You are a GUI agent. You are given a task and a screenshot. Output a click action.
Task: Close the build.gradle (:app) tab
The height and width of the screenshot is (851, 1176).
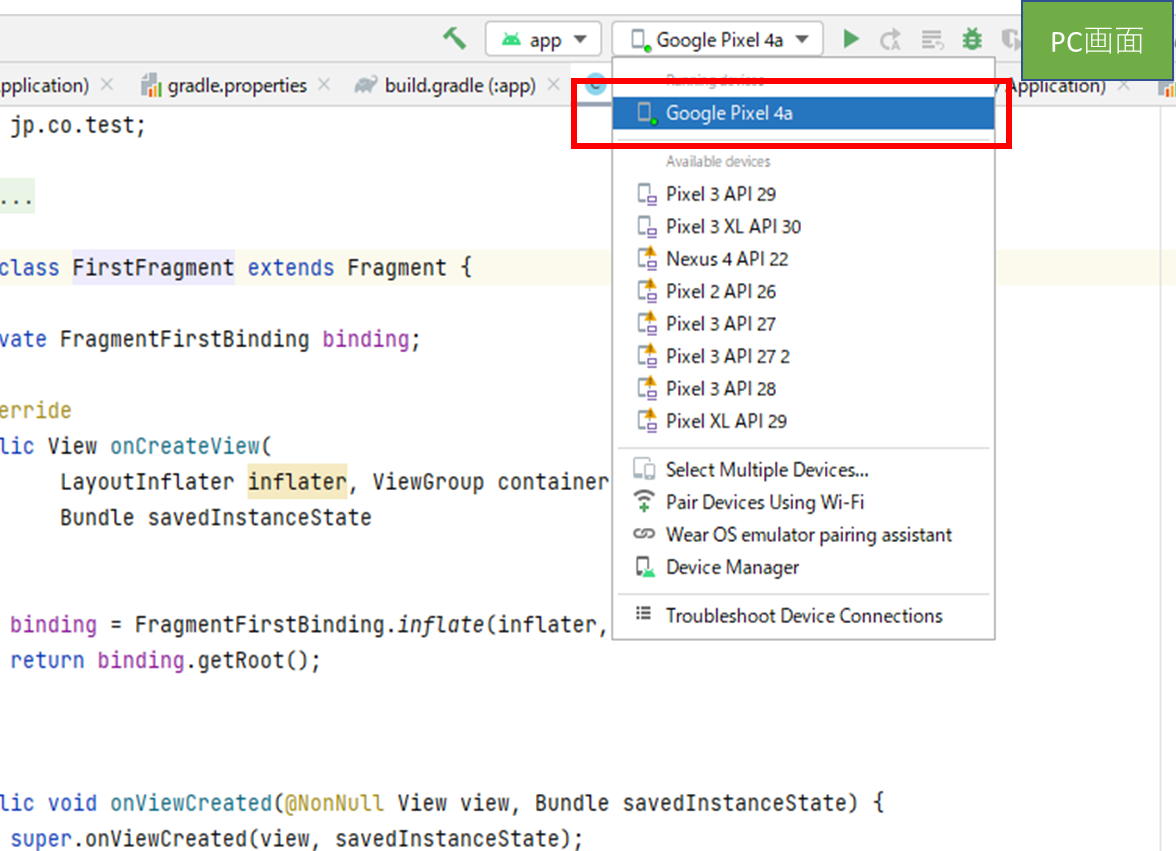[554, 85]
